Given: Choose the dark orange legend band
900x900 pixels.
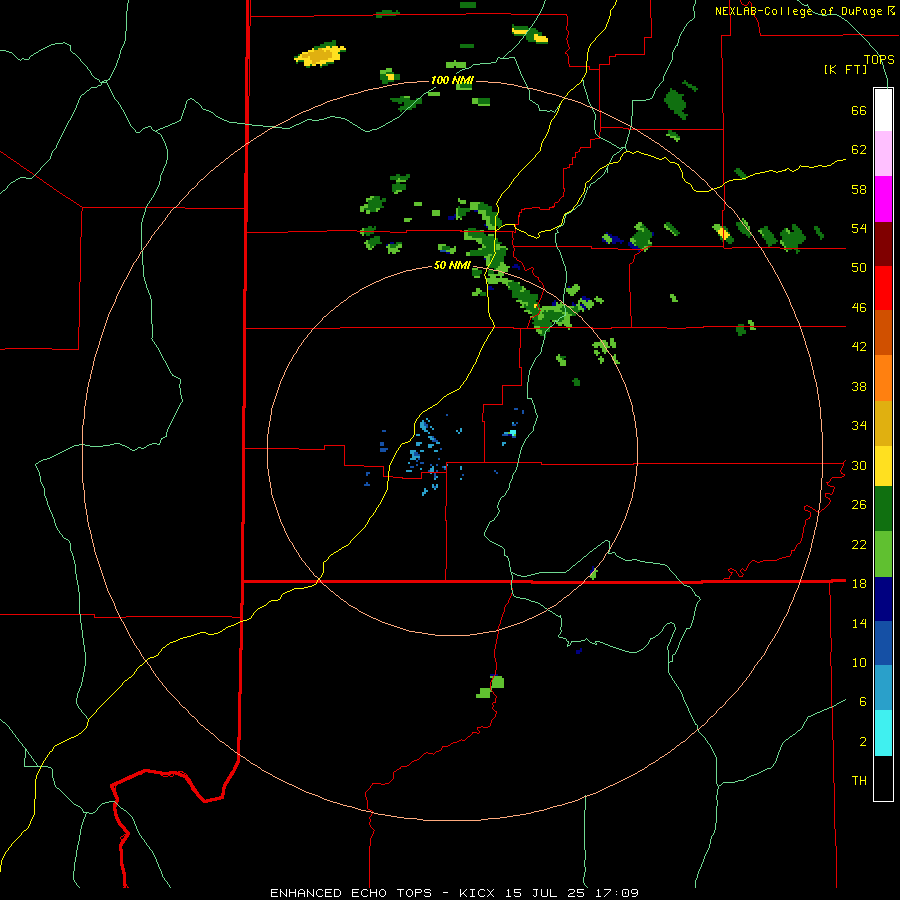Looking at the screenshot, I should 883,332.
